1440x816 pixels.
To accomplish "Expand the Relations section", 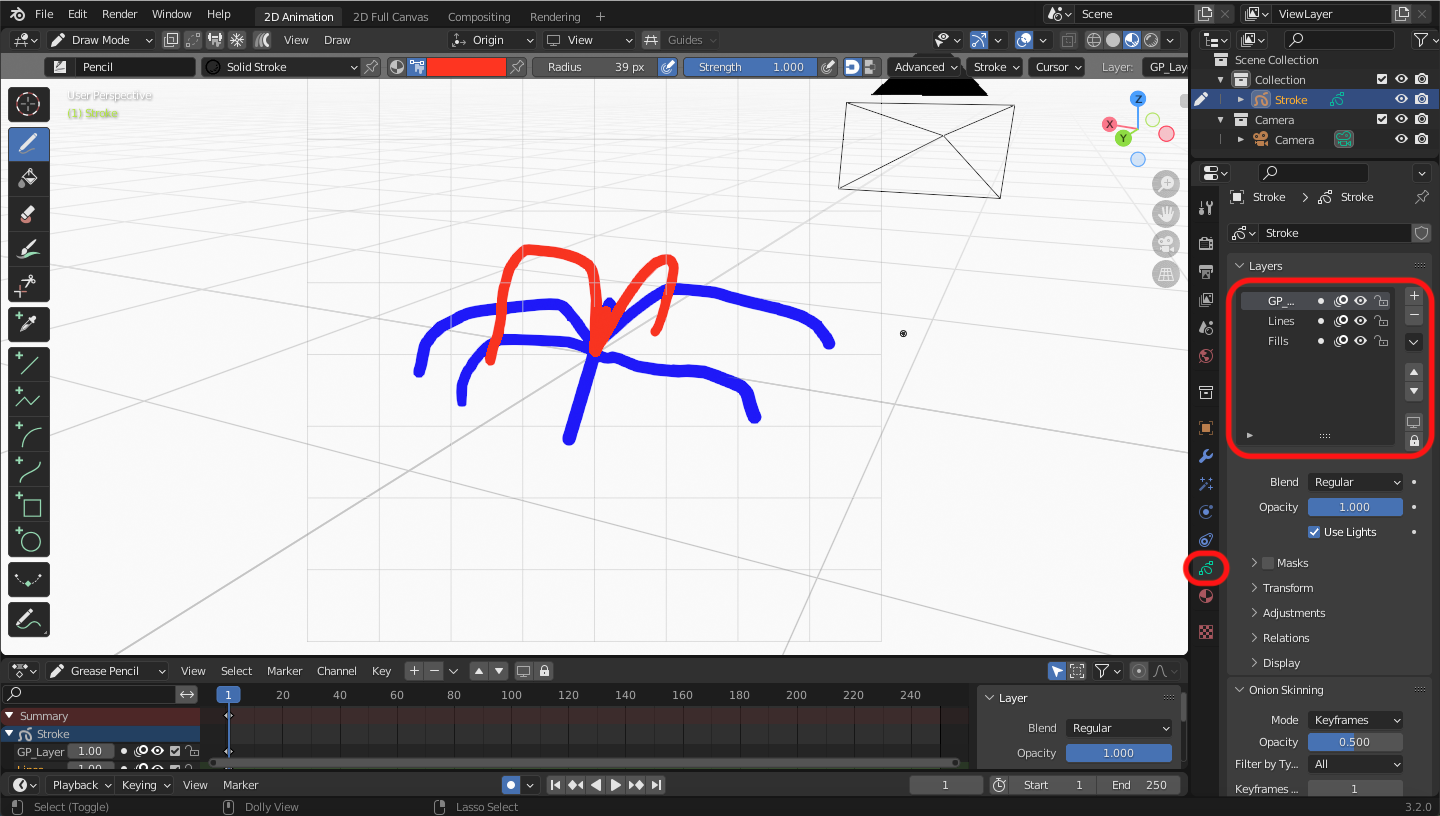I will point(1286,638).
